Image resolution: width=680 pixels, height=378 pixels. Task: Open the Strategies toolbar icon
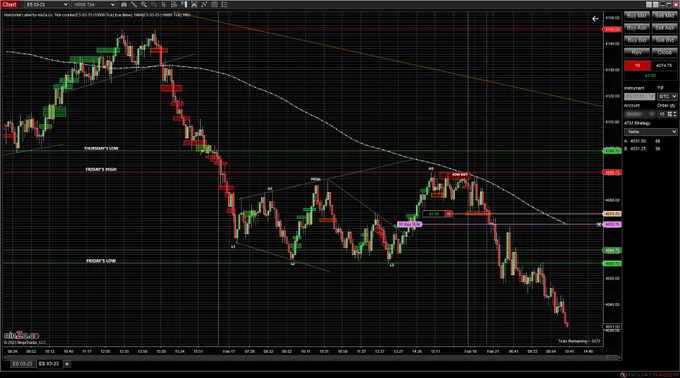(204, 4)
